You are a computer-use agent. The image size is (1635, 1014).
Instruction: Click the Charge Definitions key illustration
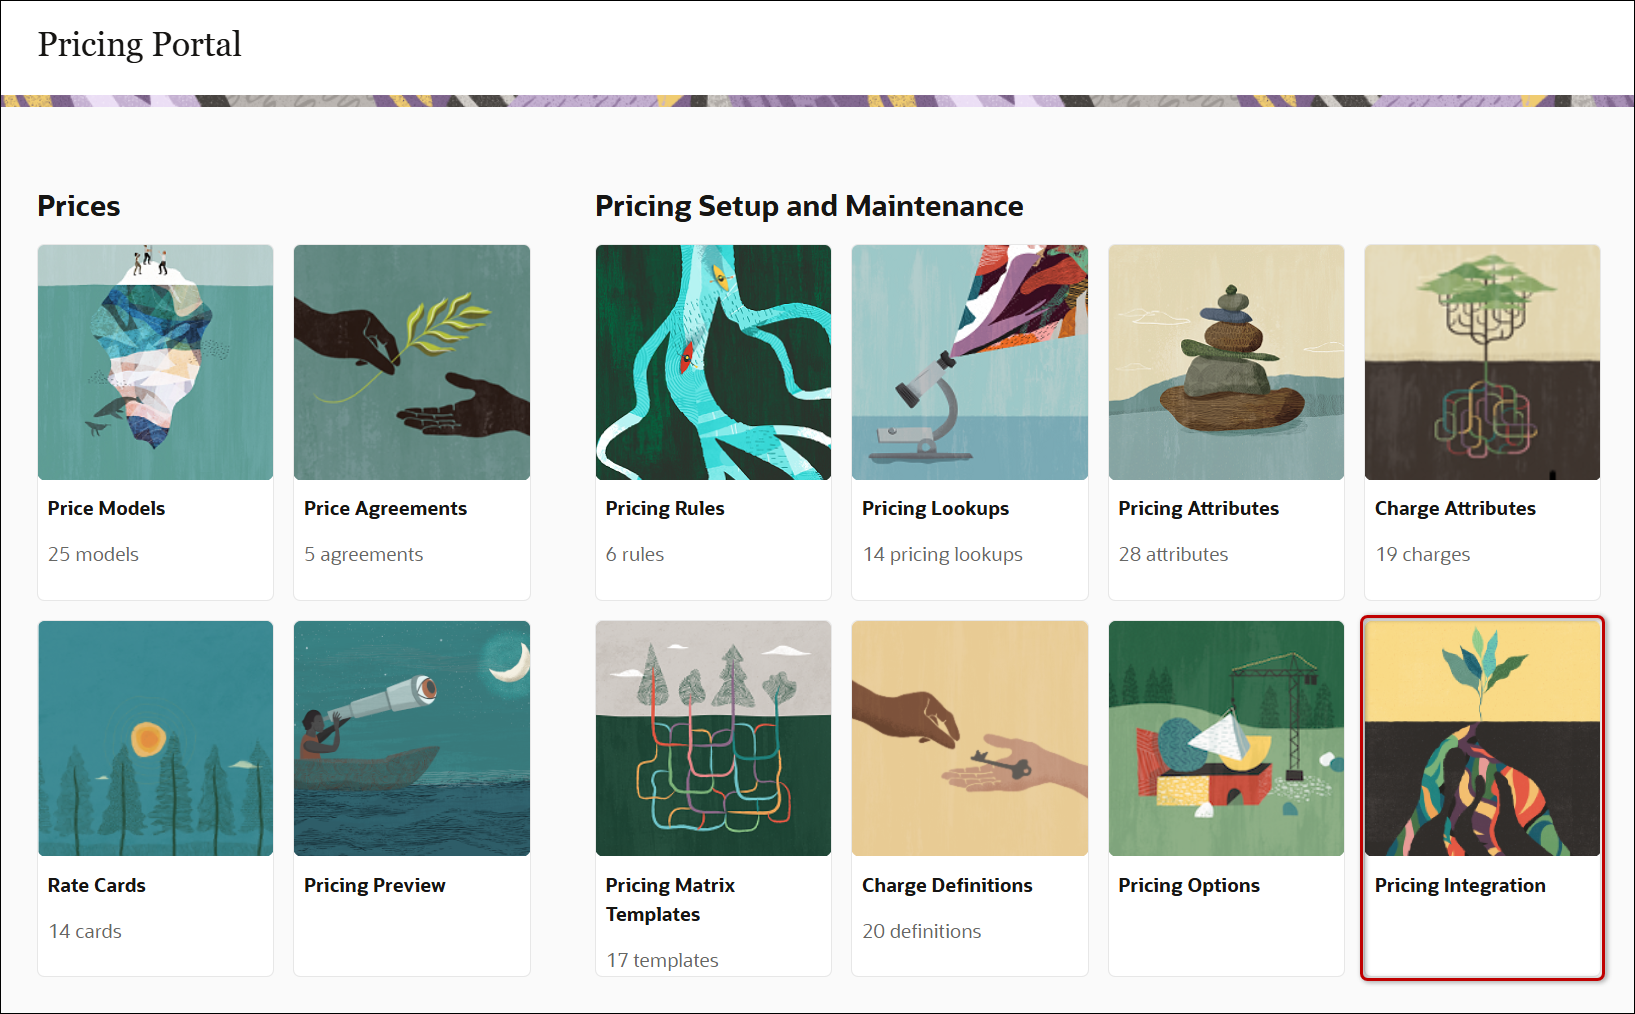(969, 738)
